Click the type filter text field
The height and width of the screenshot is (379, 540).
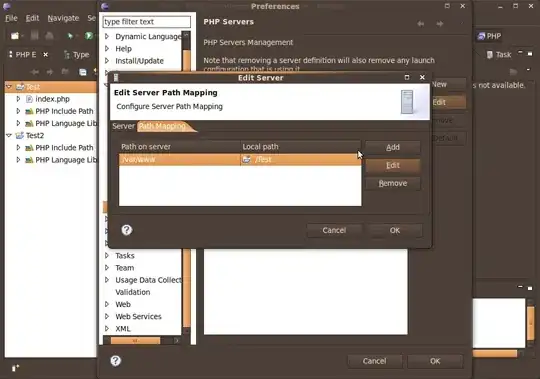click(x=146, y=22)
